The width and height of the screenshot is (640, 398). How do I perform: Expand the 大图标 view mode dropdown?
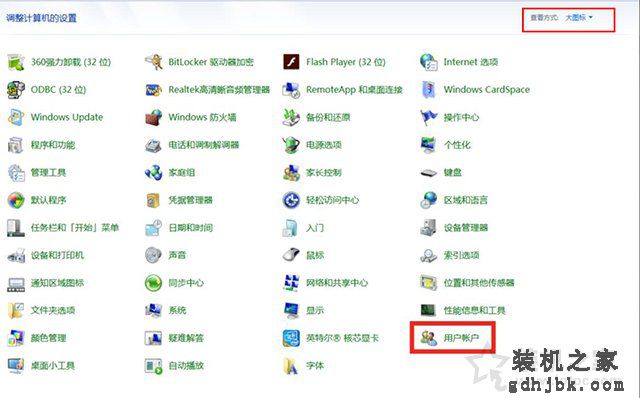579,18
